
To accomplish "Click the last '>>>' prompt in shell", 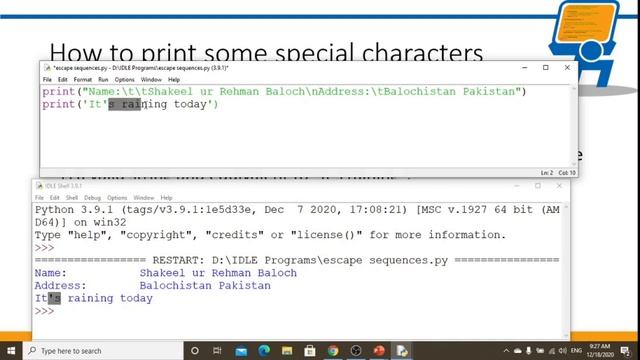I will (44, 311).
